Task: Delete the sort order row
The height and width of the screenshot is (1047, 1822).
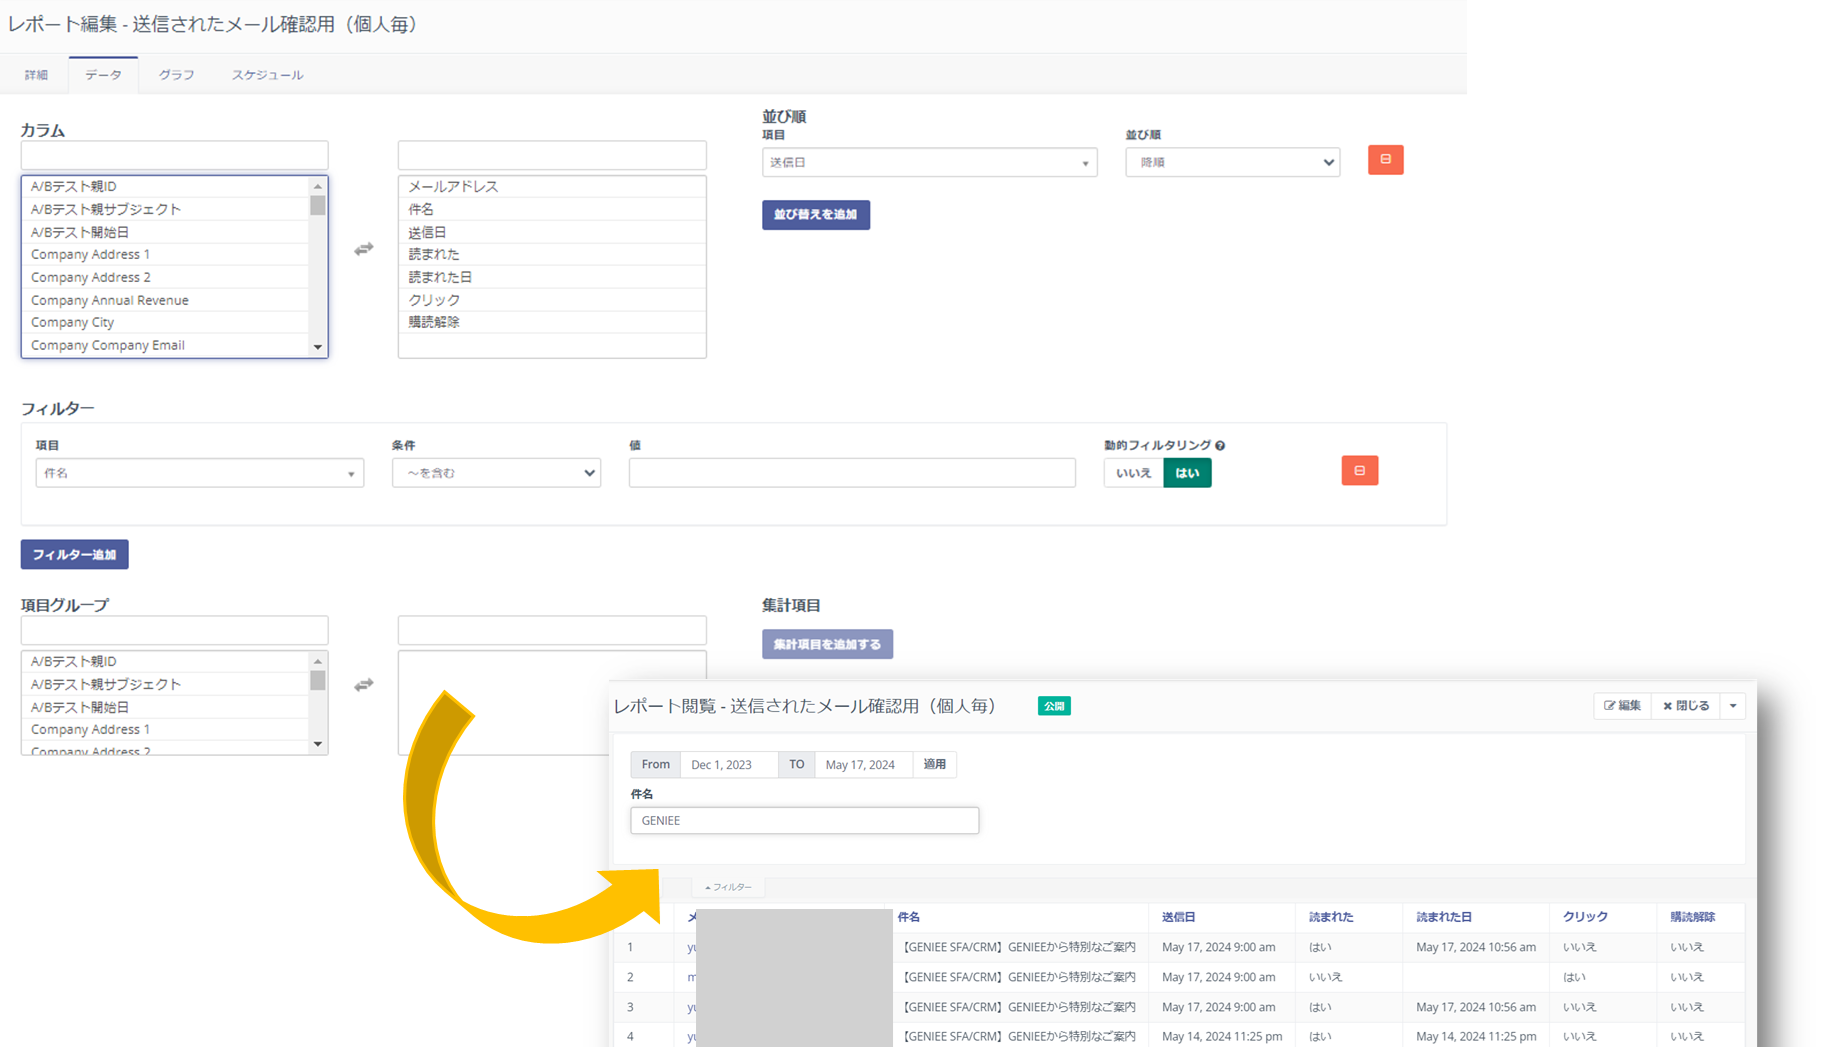Action: click(1385, 160)
